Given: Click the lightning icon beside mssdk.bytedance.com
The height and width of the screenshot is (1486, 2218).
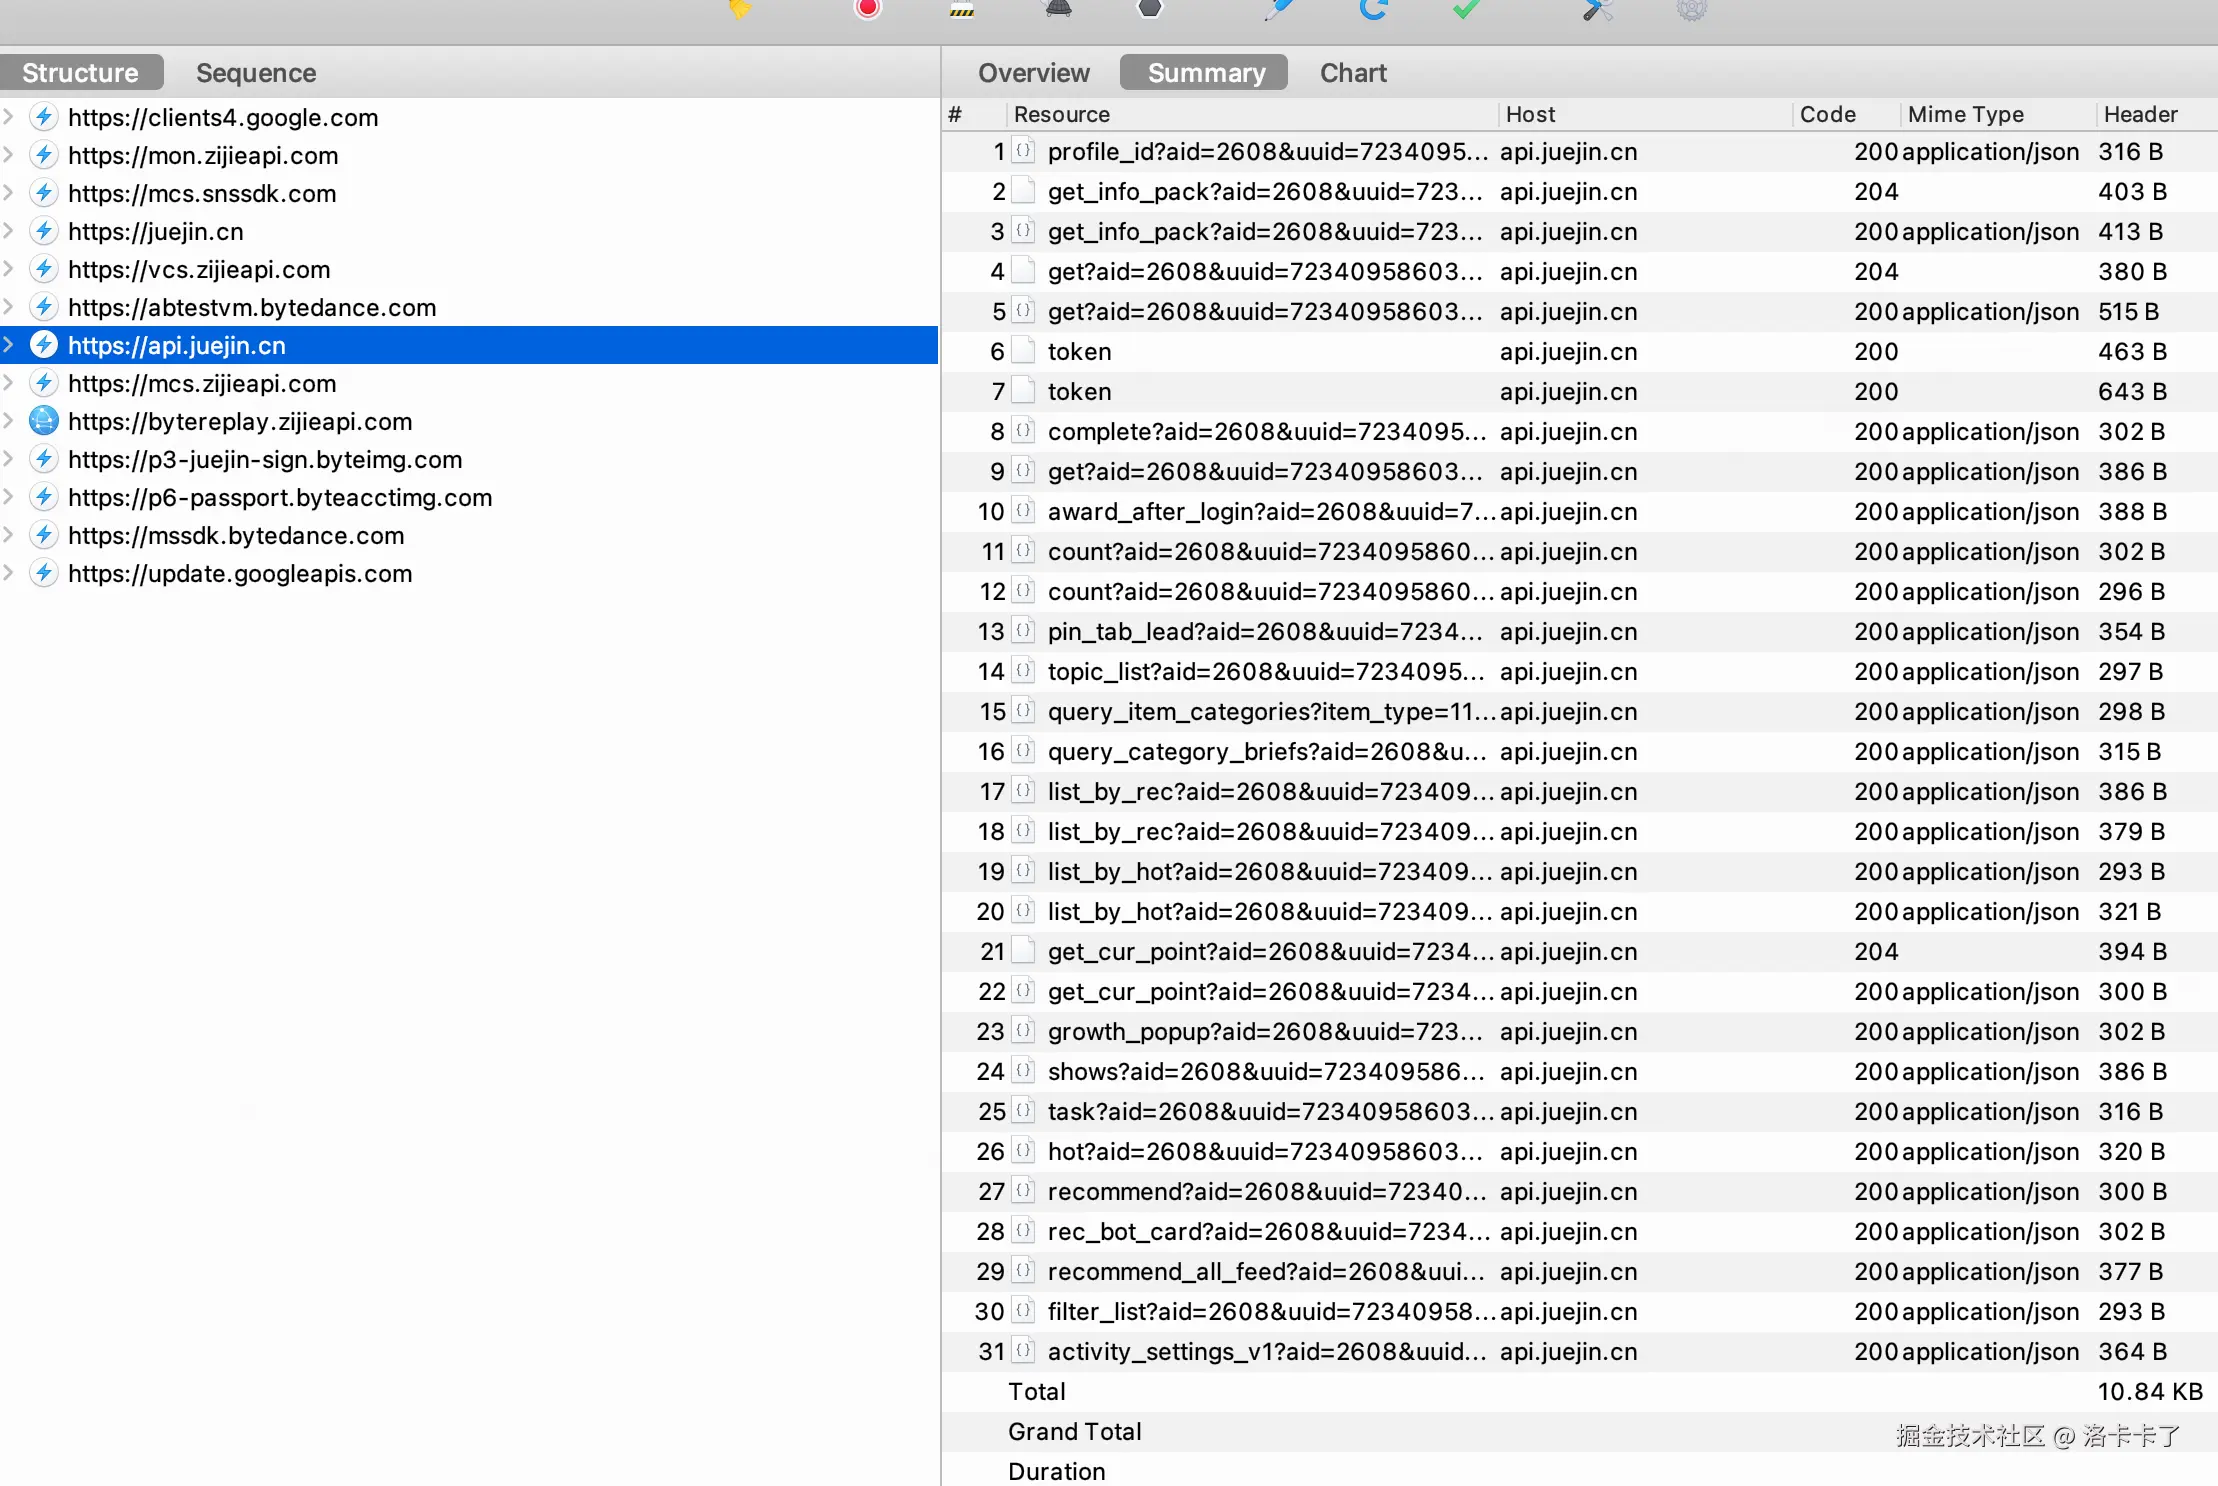Looking at the screenshot, I should pyautogui.click(x=43, y=535).
